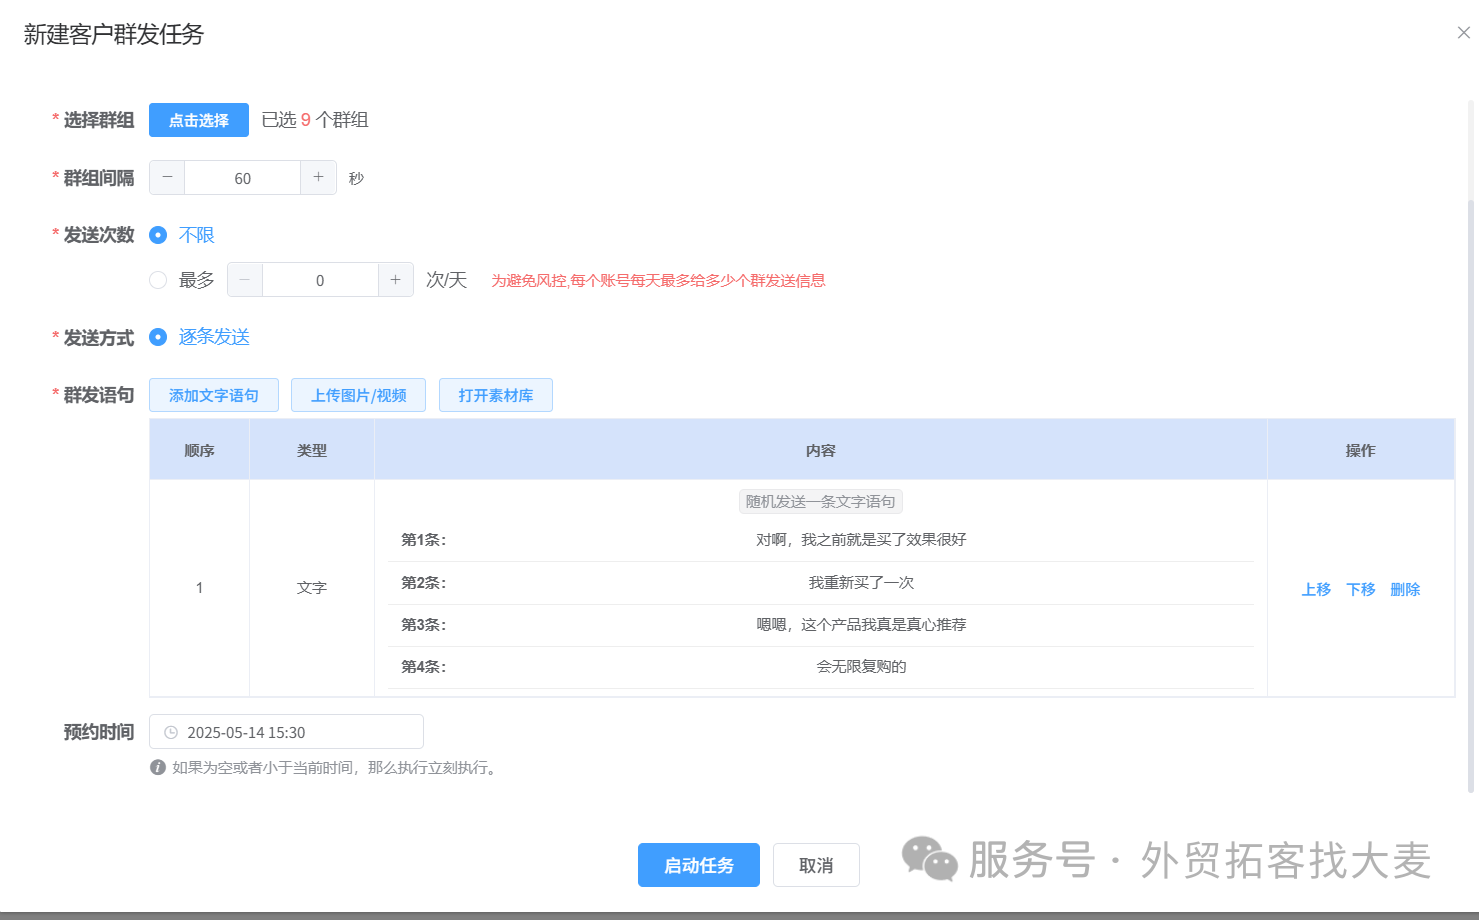Select sentence 对啊，我之前就是买了效果很好
Image resolution: width=1479 pixels, height=920 pixels.
[861, 539]
